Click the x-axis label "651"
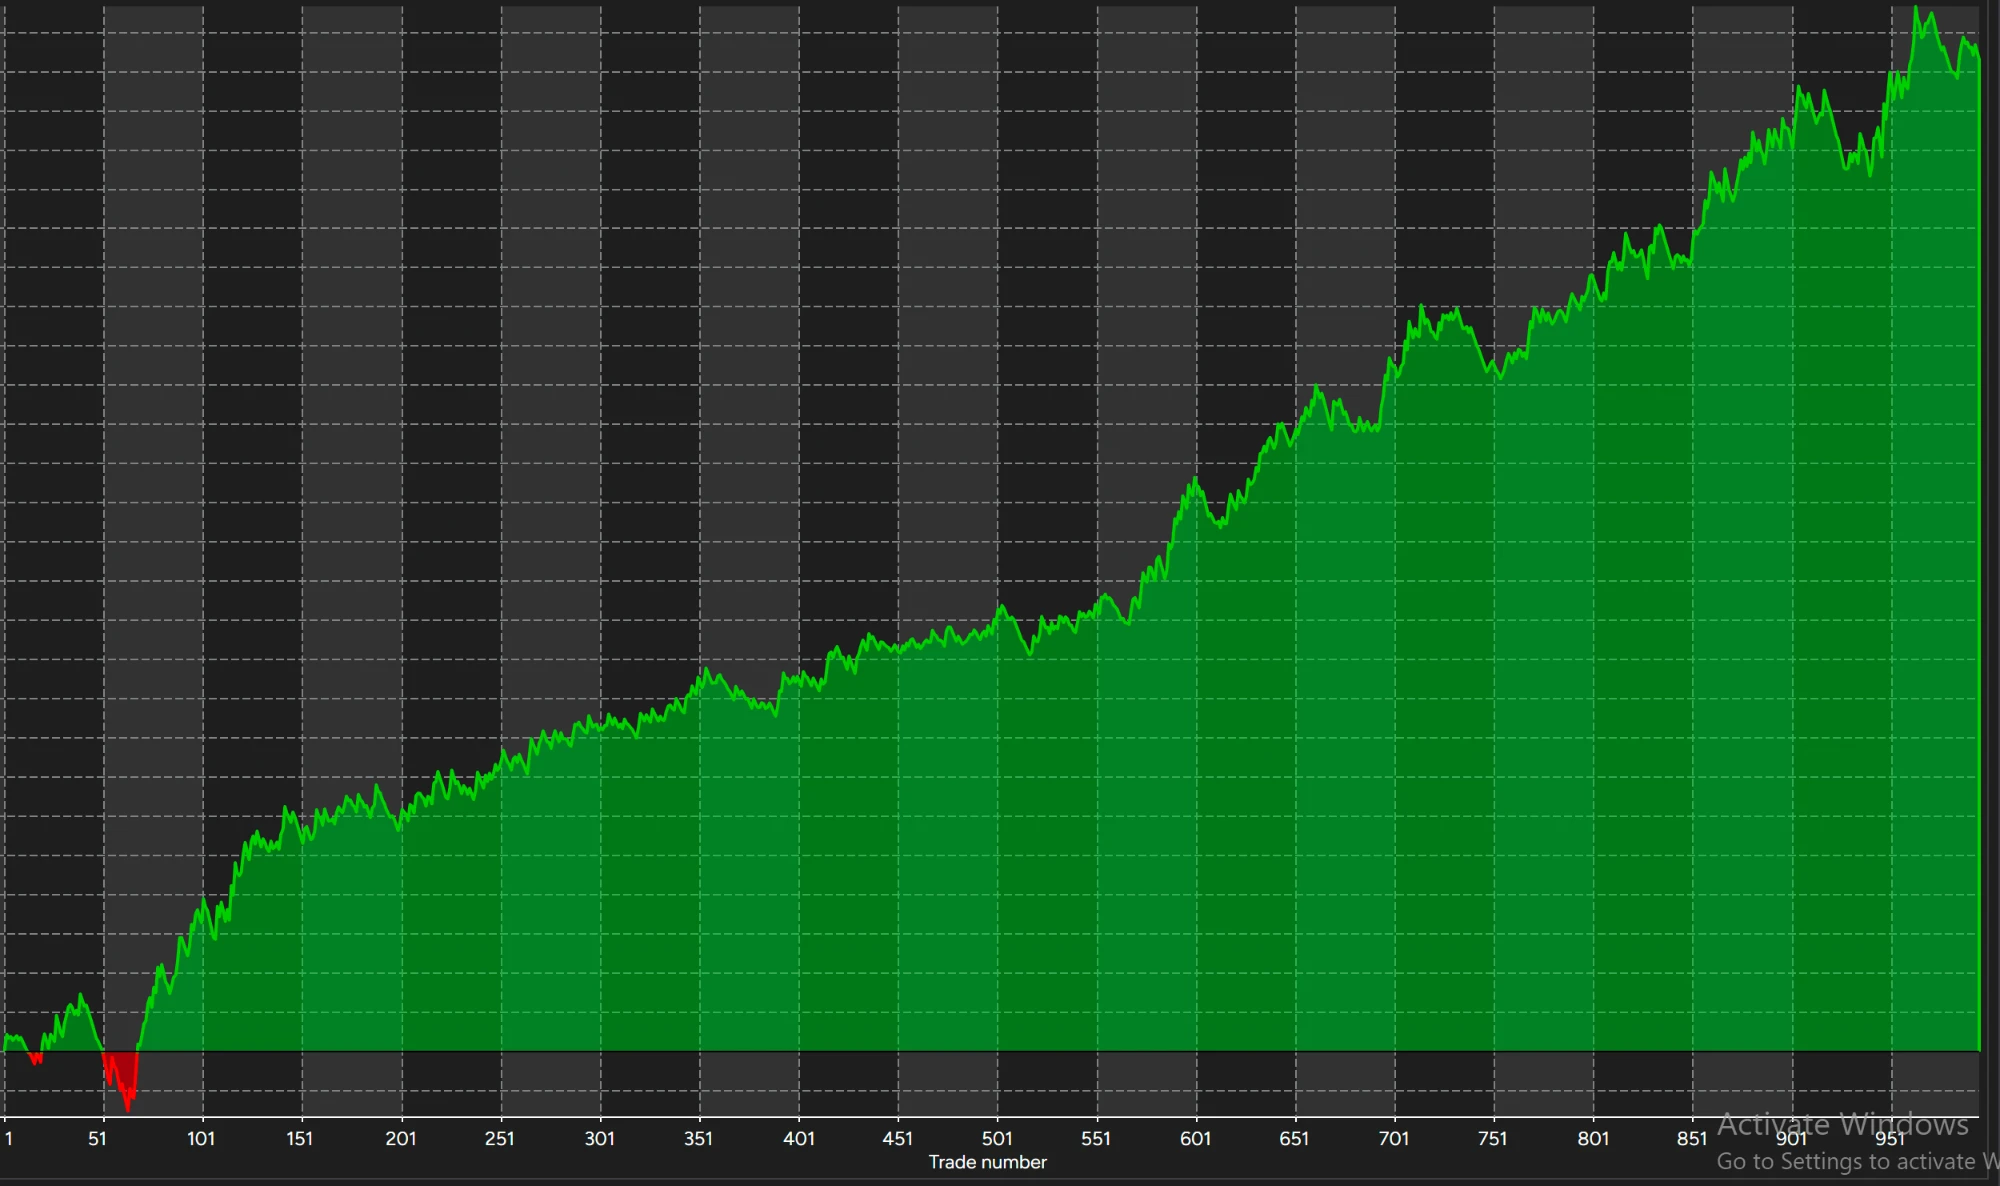This screenshot has width=2000, height=1186. click(1294, 1138)
